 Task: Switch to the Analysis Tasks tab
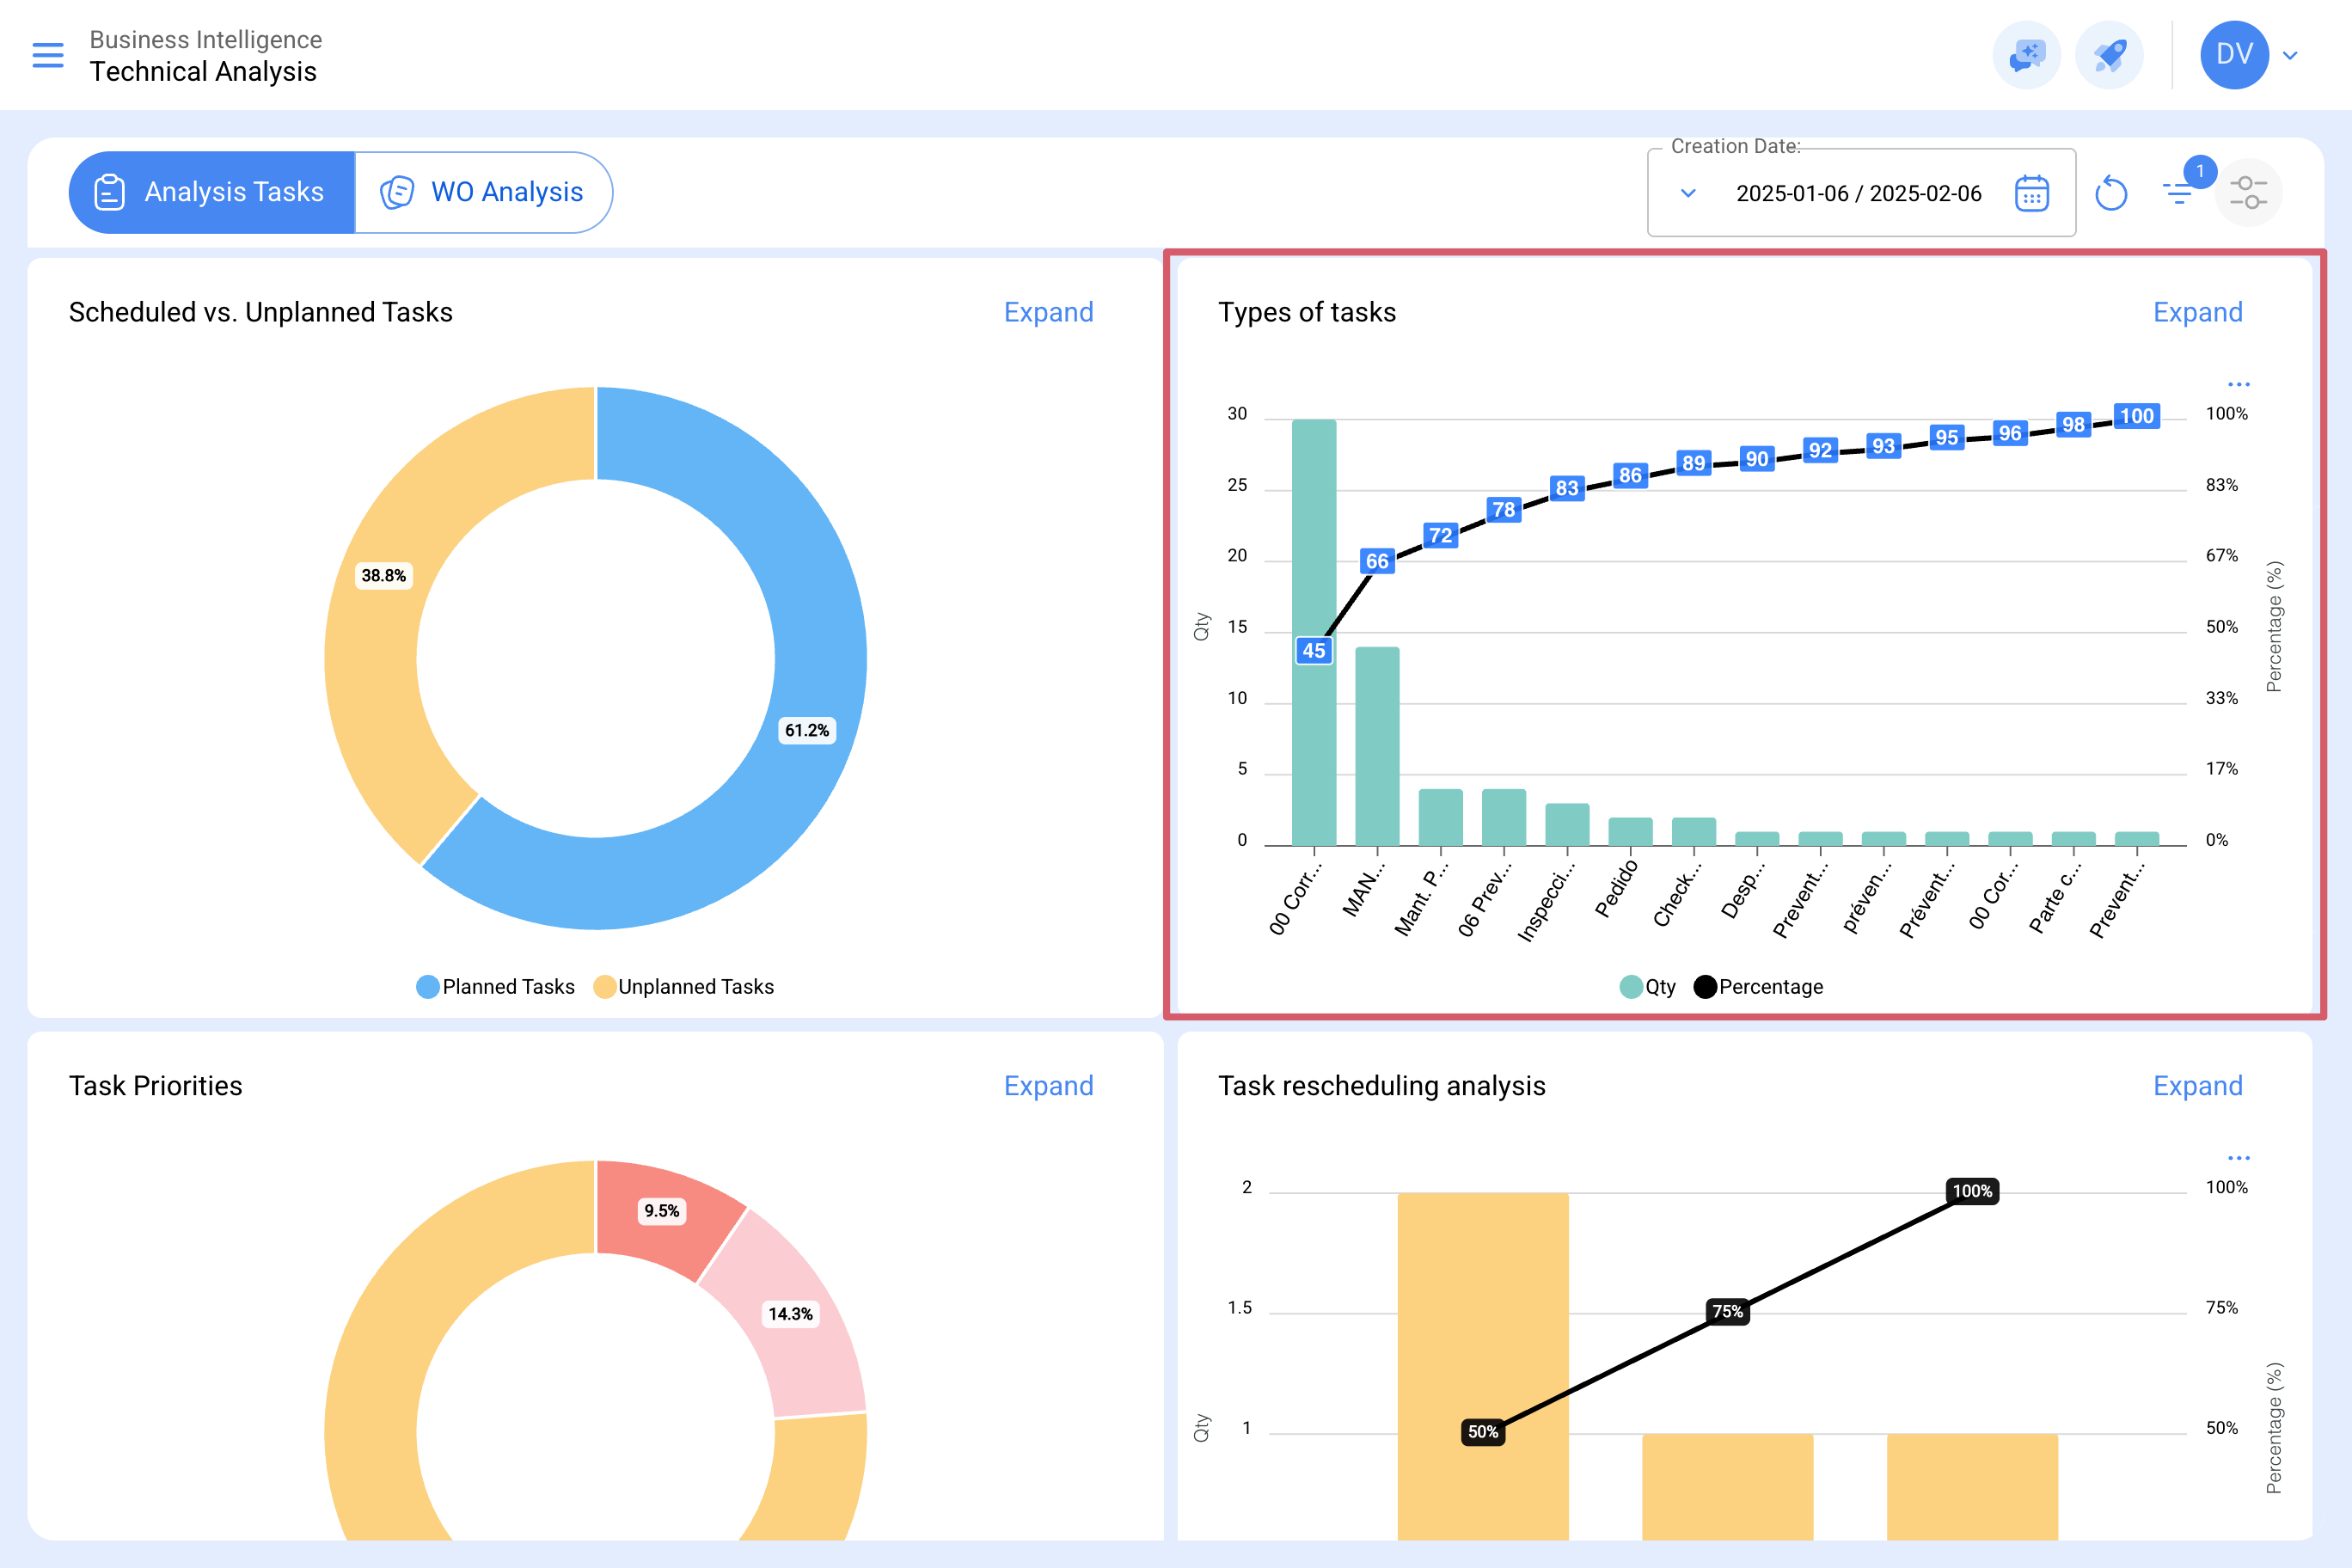pos(211,192)
